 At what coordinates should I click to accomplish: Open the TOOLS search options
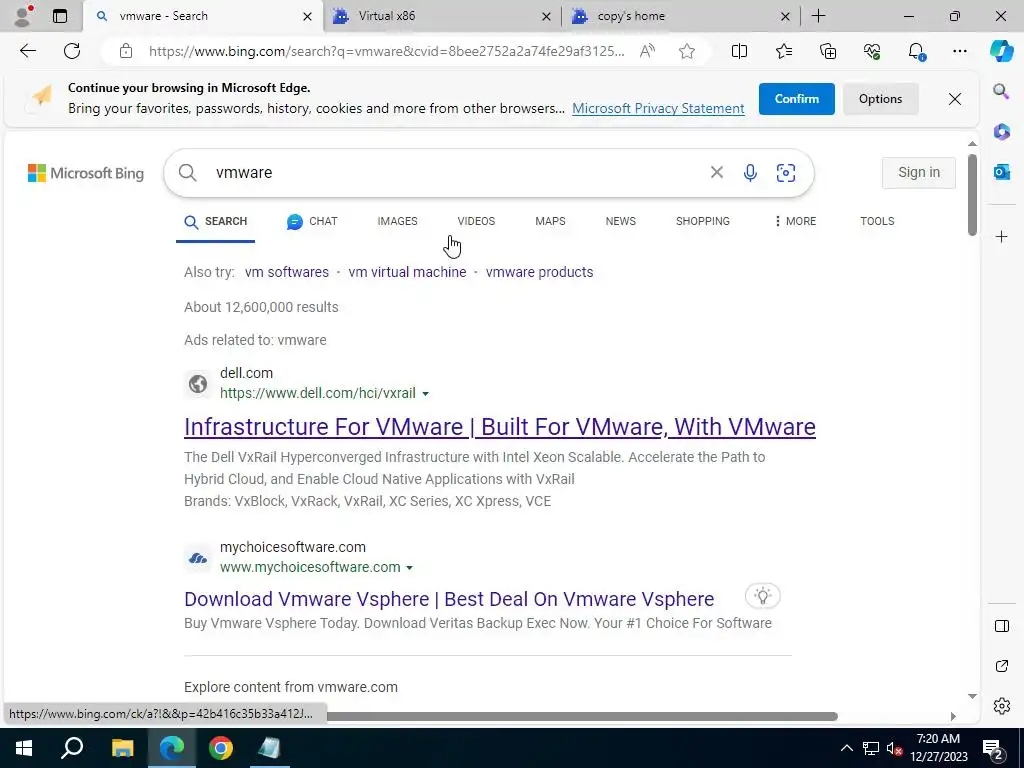(877, 221)
